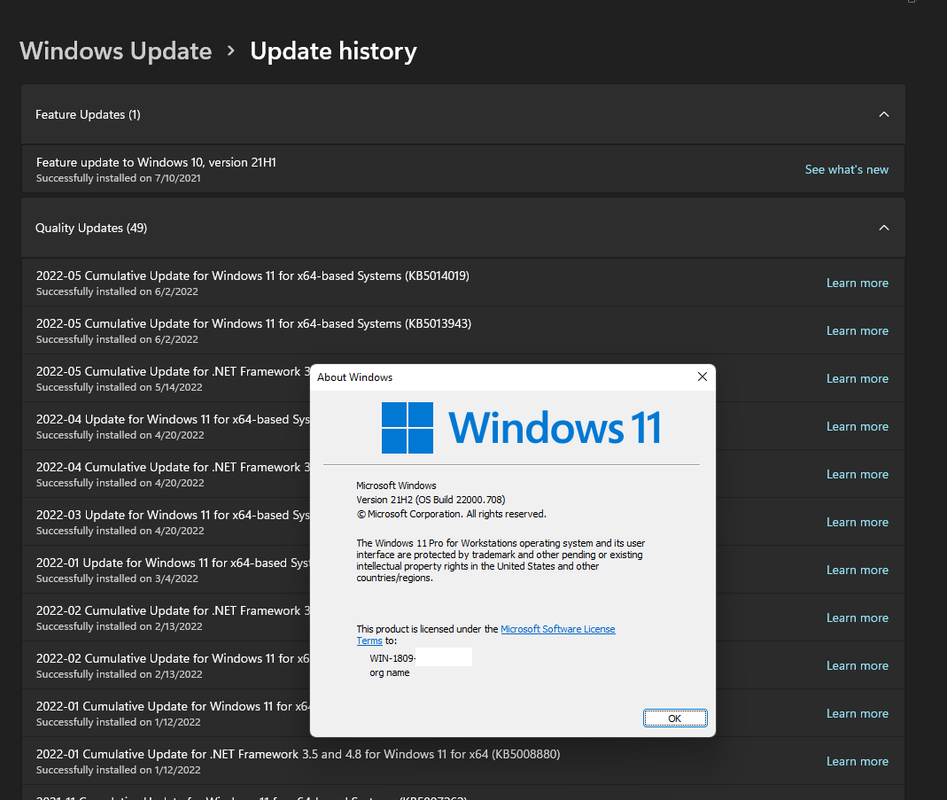Select 2022-05 Cumulative Update (KB5014019) row
The image size is (947, 800).
pos(463,283)
